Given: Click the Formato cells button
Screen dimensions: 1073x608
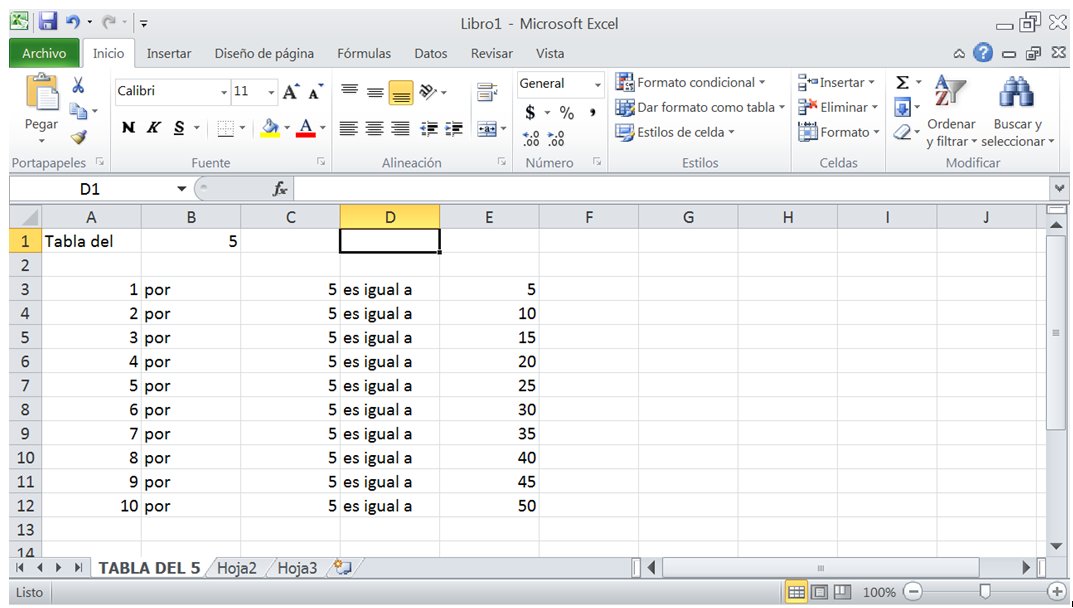Looking at the screenshot, I should 839,132.
